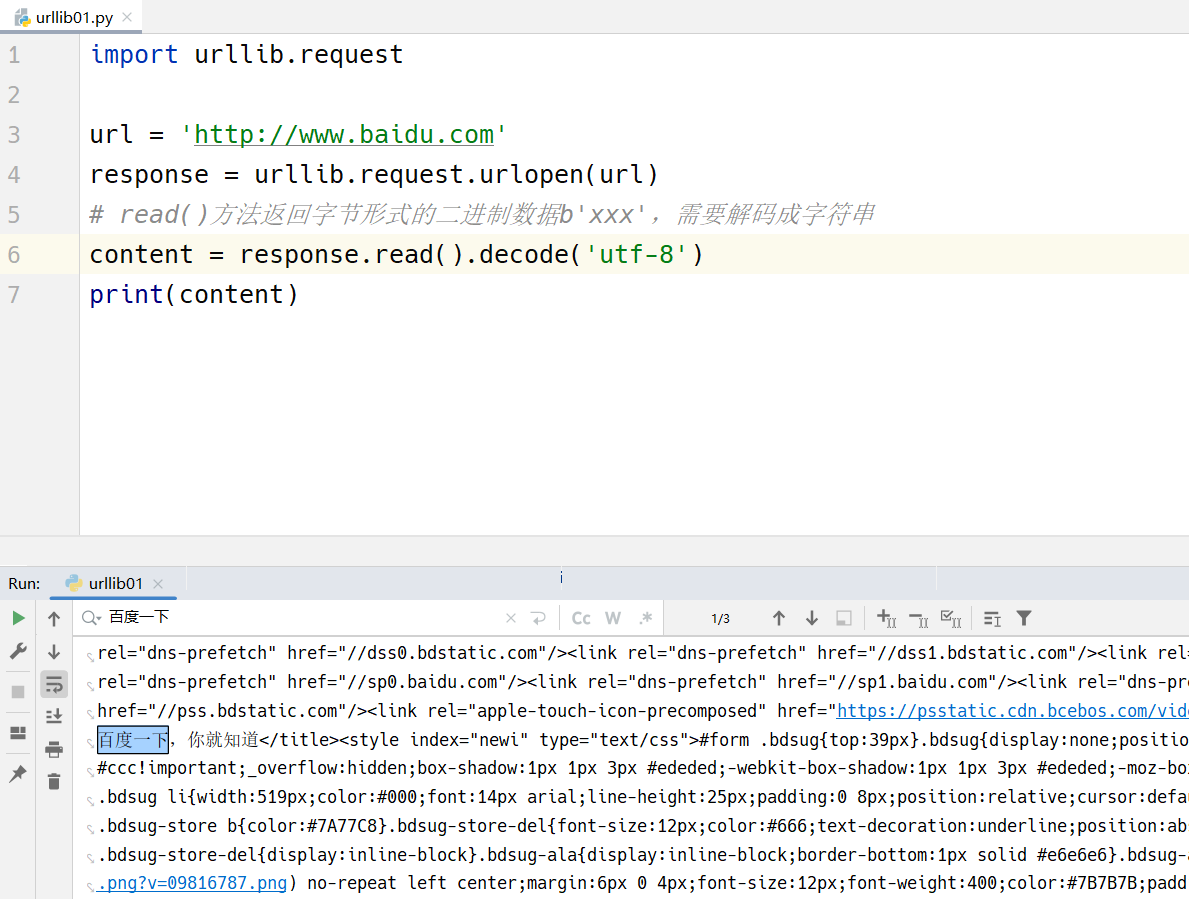Screen dimensions: 1189x899
Task: Add selection for next occurrence
Action: [x=886, y=619]
